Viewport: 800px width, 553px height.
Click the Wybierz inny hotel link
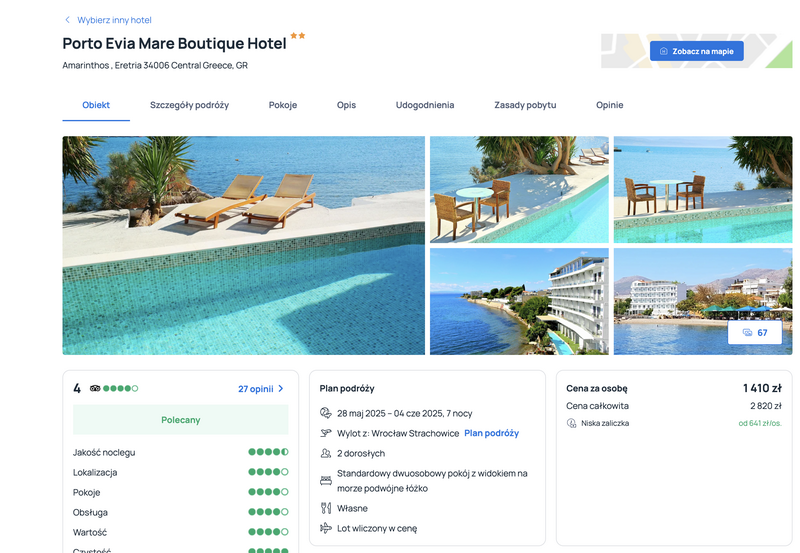(114, 20)
